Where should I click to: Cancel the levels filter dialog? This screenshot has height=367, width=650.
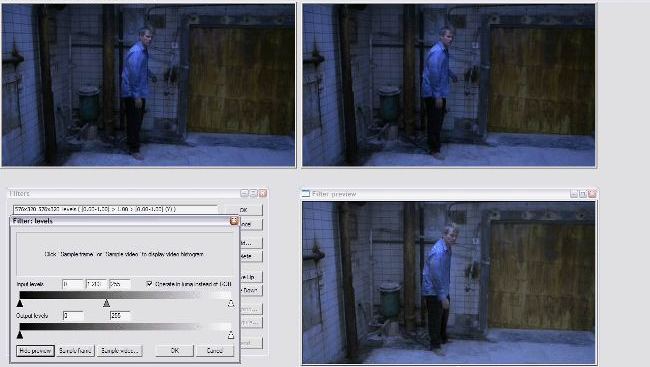click(215, 351)
